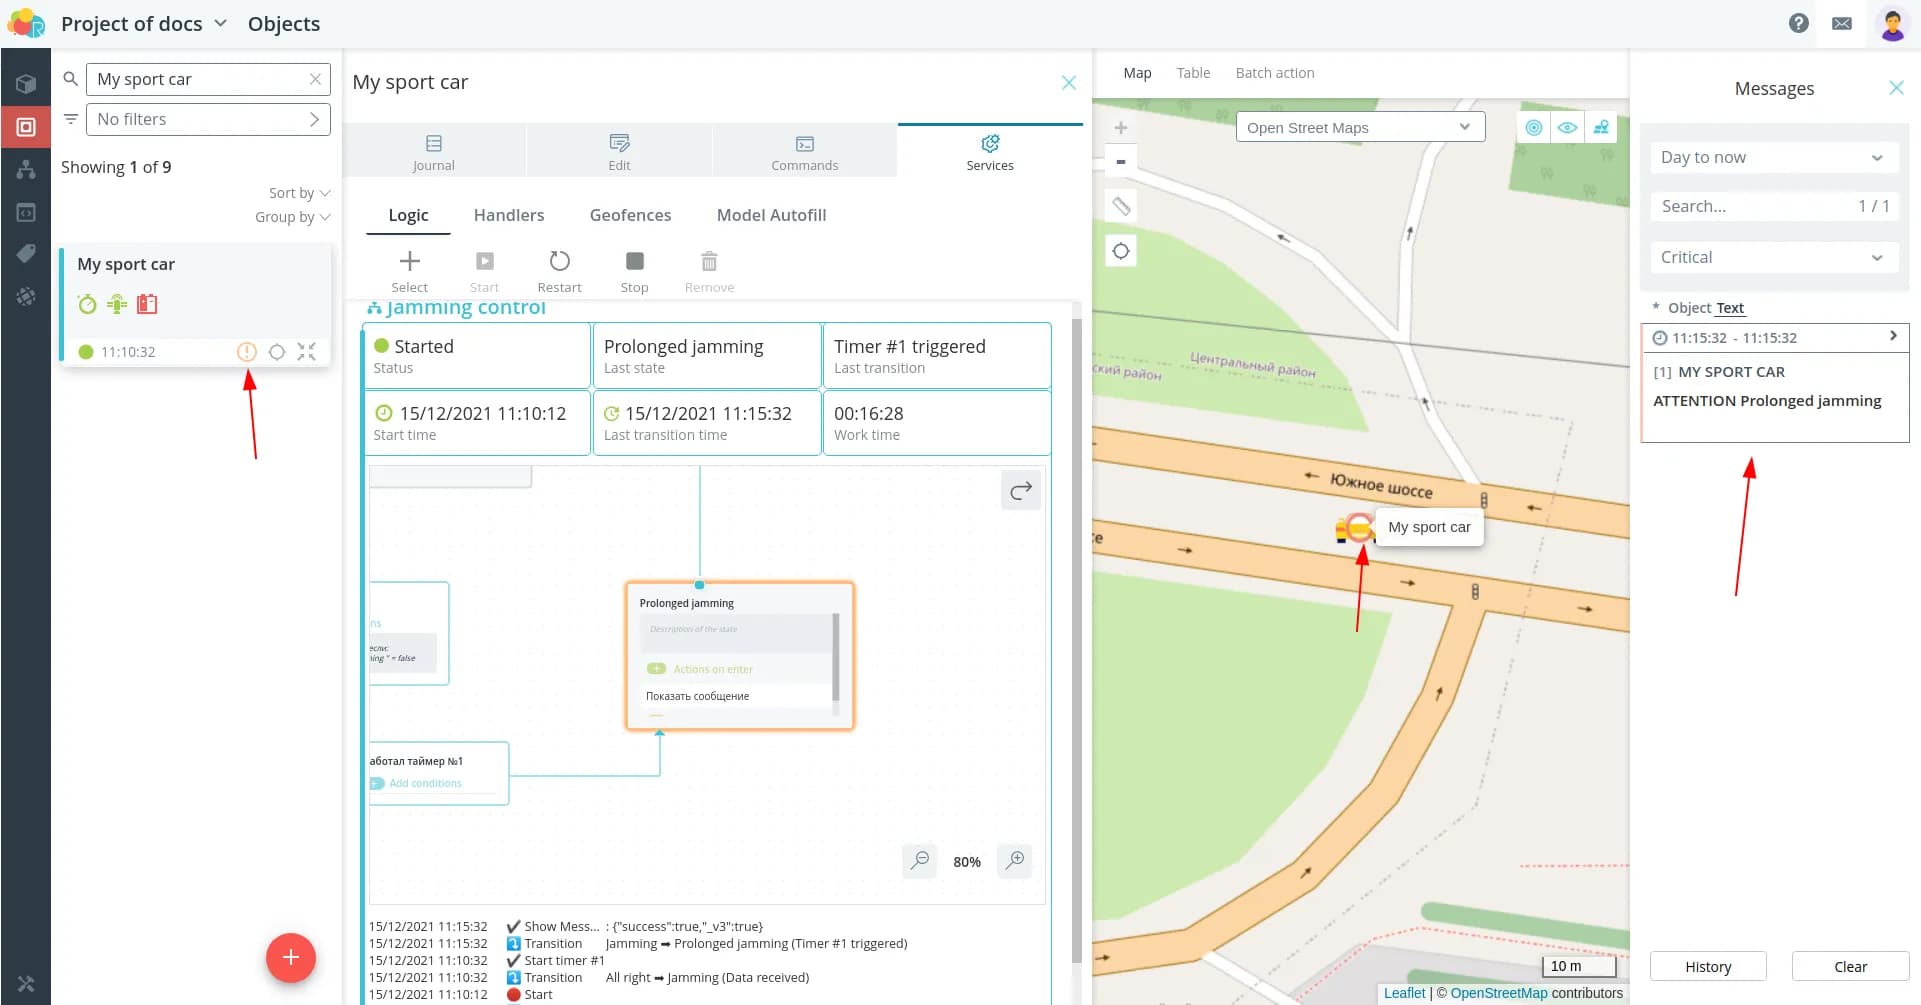Click the Clear messages button
This screenshot has width=1921, height=1005.
[x=1849, y=966]
